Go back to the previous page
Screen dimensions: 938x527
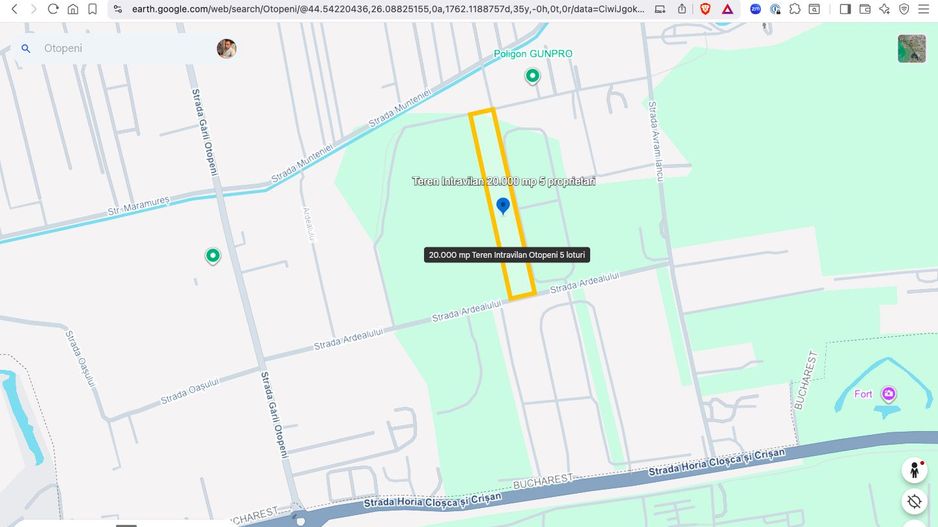[14, 9]
